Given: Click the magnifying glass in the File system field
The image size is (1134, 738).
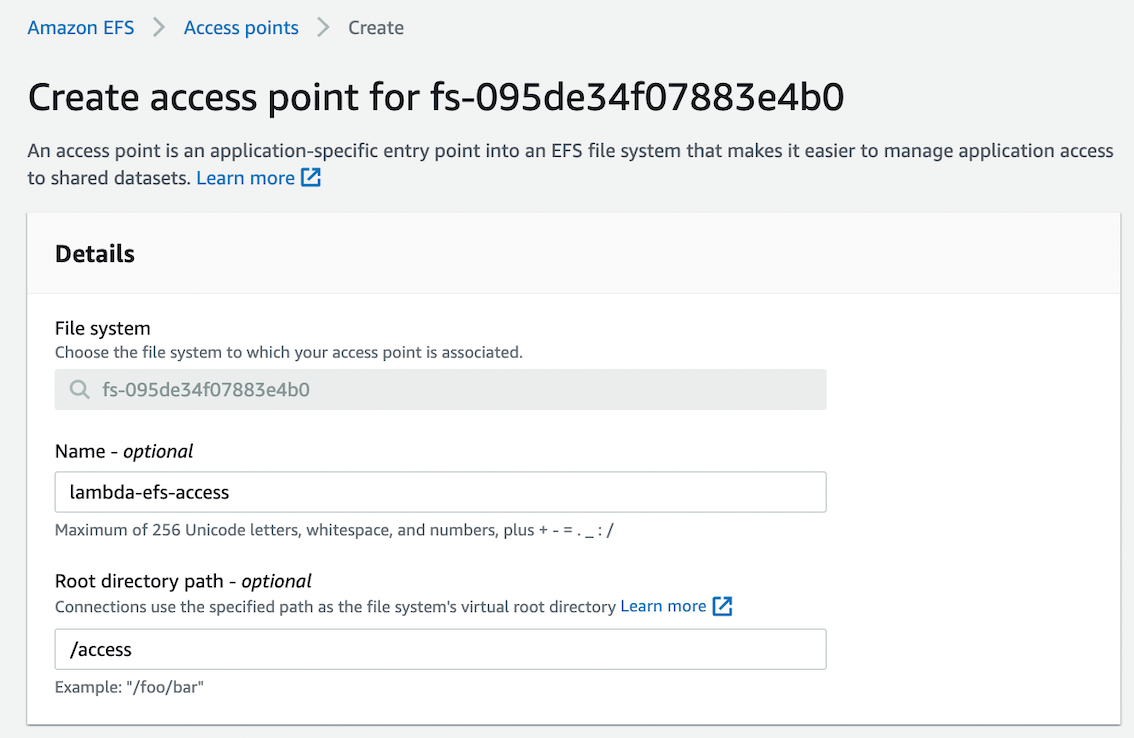Looking at the screenshot, I should coord(79,390).
